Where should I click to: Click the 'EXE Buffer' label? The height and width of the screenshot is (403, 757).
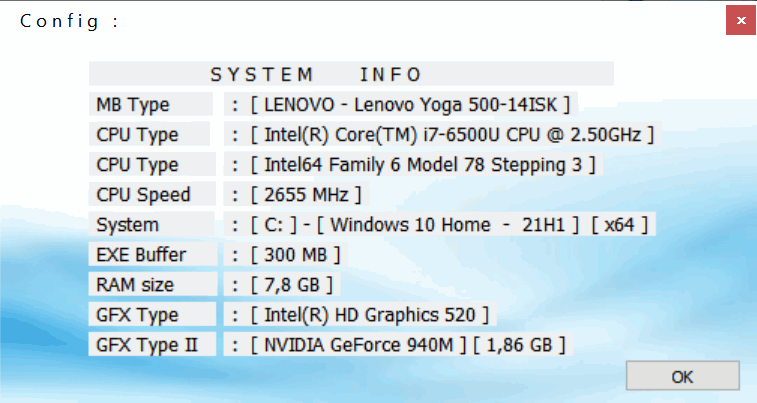[x=153, y=254]
